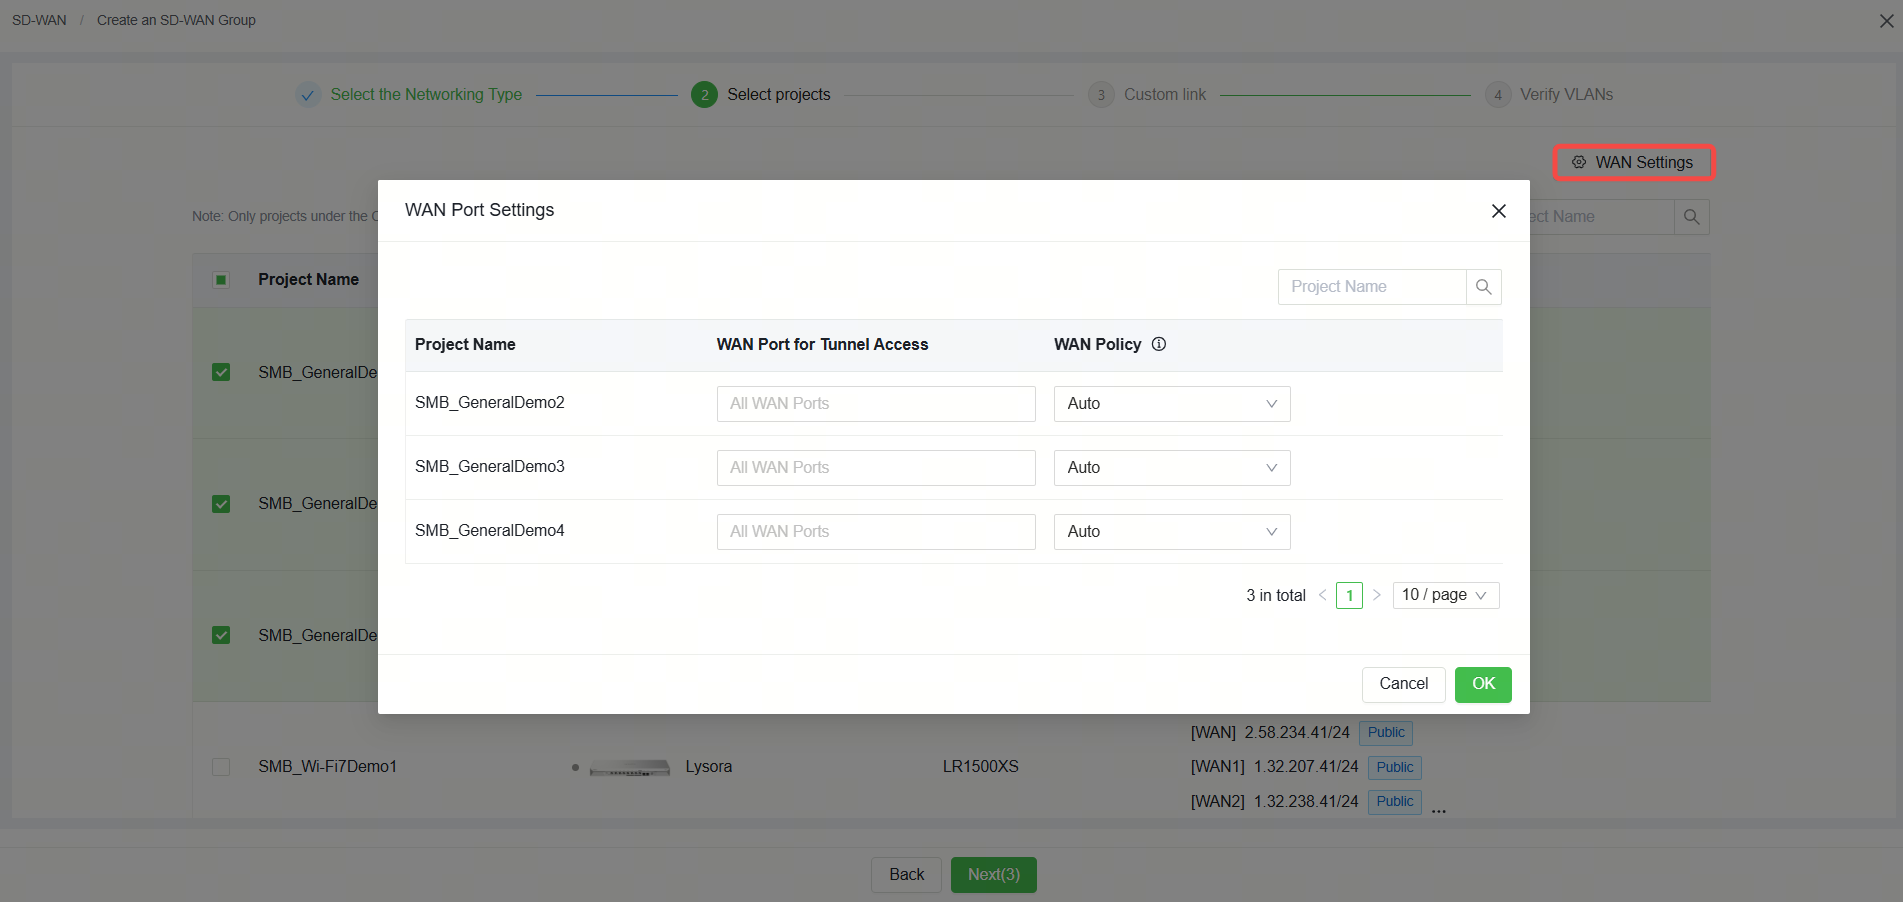Click the Public tag beside WAN1 address
This screenshot has height=902, width=1903.
tap(1394, 767)
